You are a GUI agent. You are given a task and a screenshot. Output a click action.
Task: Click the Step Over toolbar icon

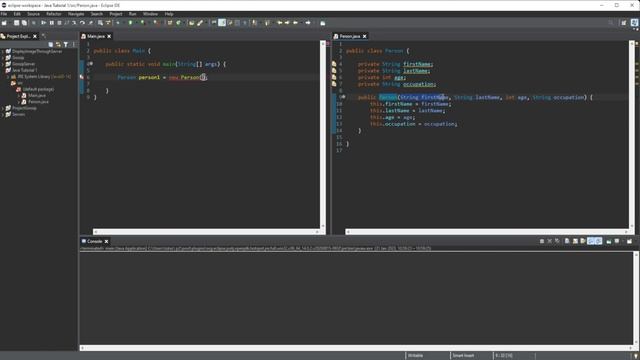pos(82,23)
